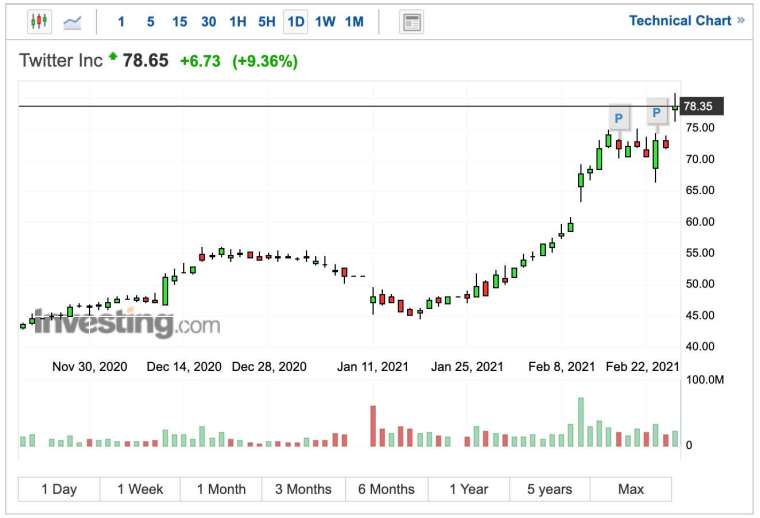Select the 15 minute interval
760x518 pixels.
click(x=179, y=22)
